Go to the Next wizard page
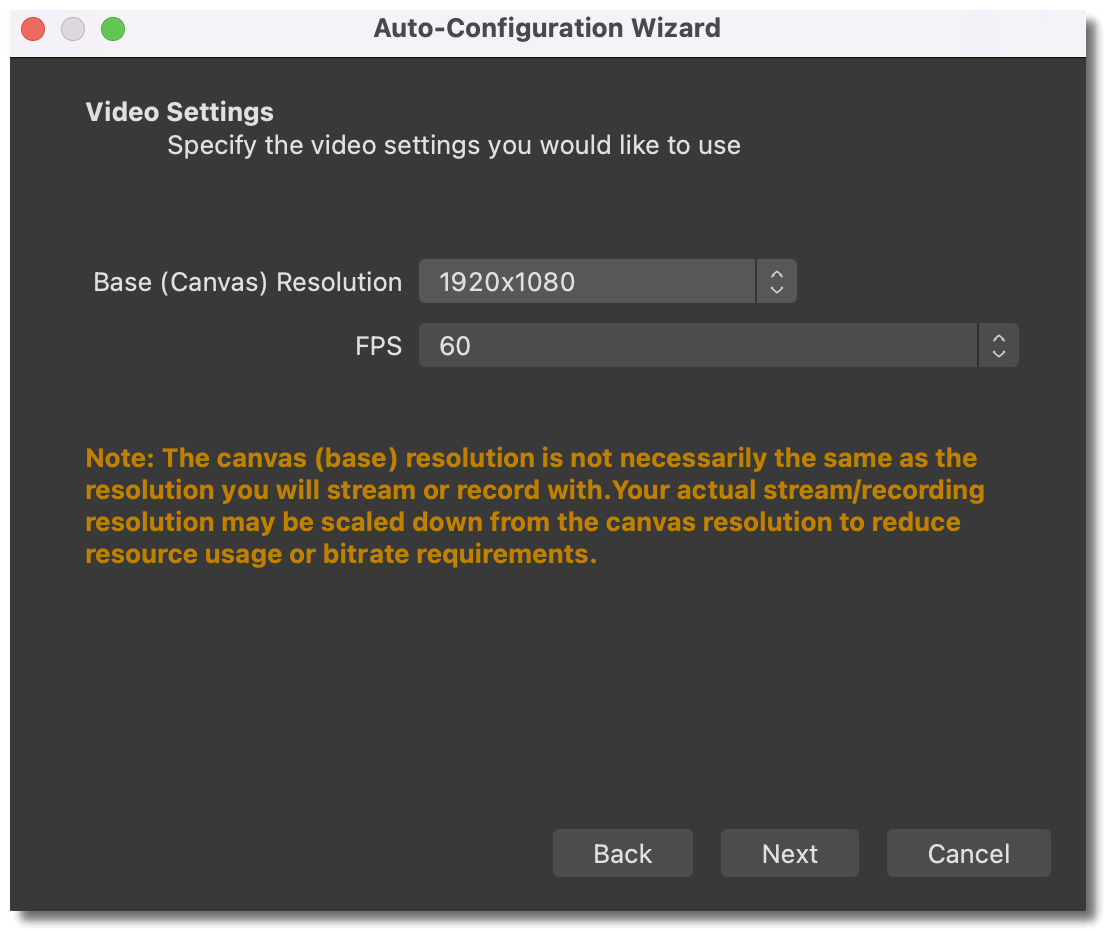 click(789, 854)
